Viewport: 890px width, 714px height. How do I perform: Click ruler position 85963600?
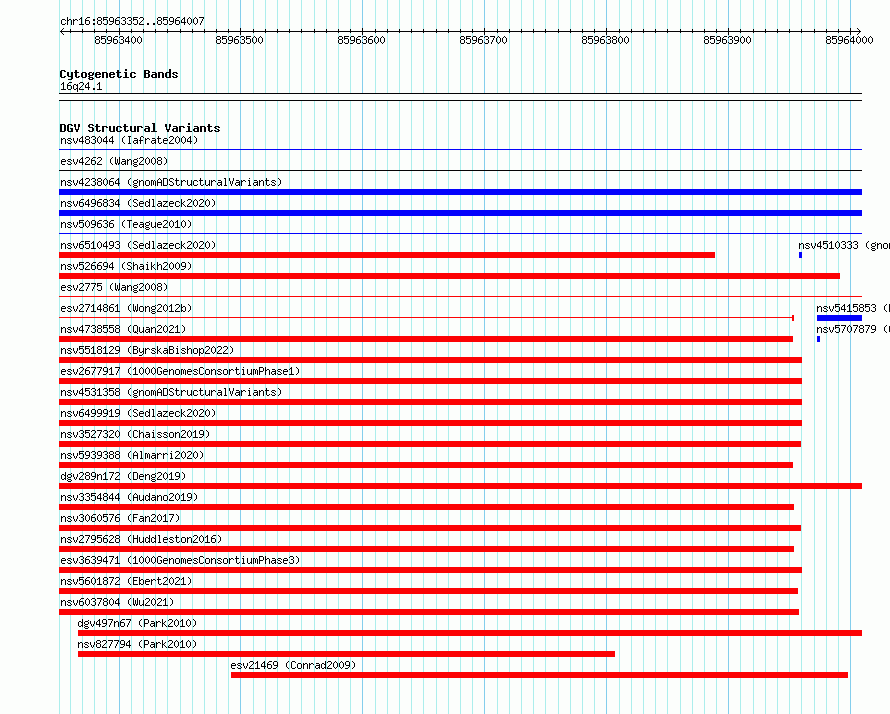(362, 40)
